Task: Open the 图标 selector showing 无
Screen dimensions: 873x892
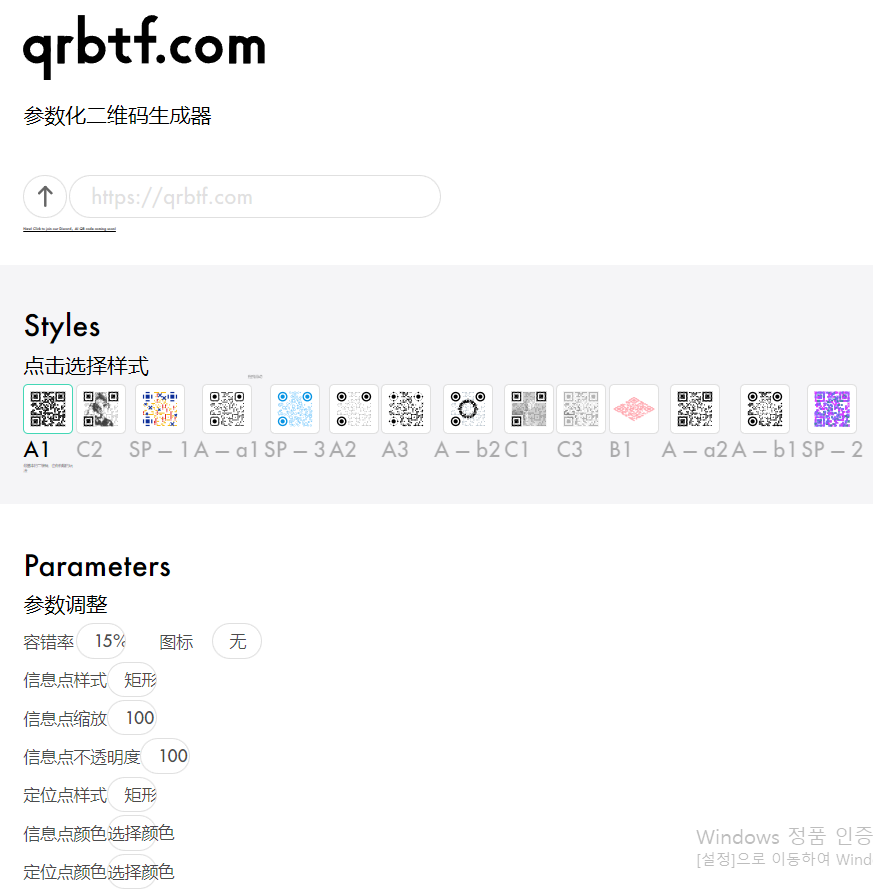Action: coord(236,641)
